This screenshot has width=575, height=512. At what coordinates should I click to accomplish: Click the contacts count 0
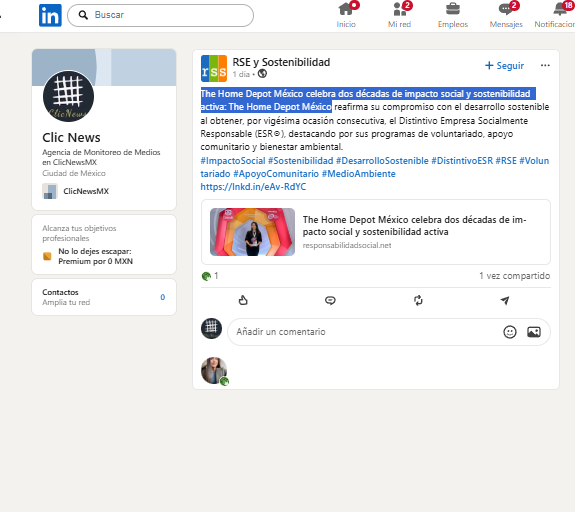[x=163, y=297]
